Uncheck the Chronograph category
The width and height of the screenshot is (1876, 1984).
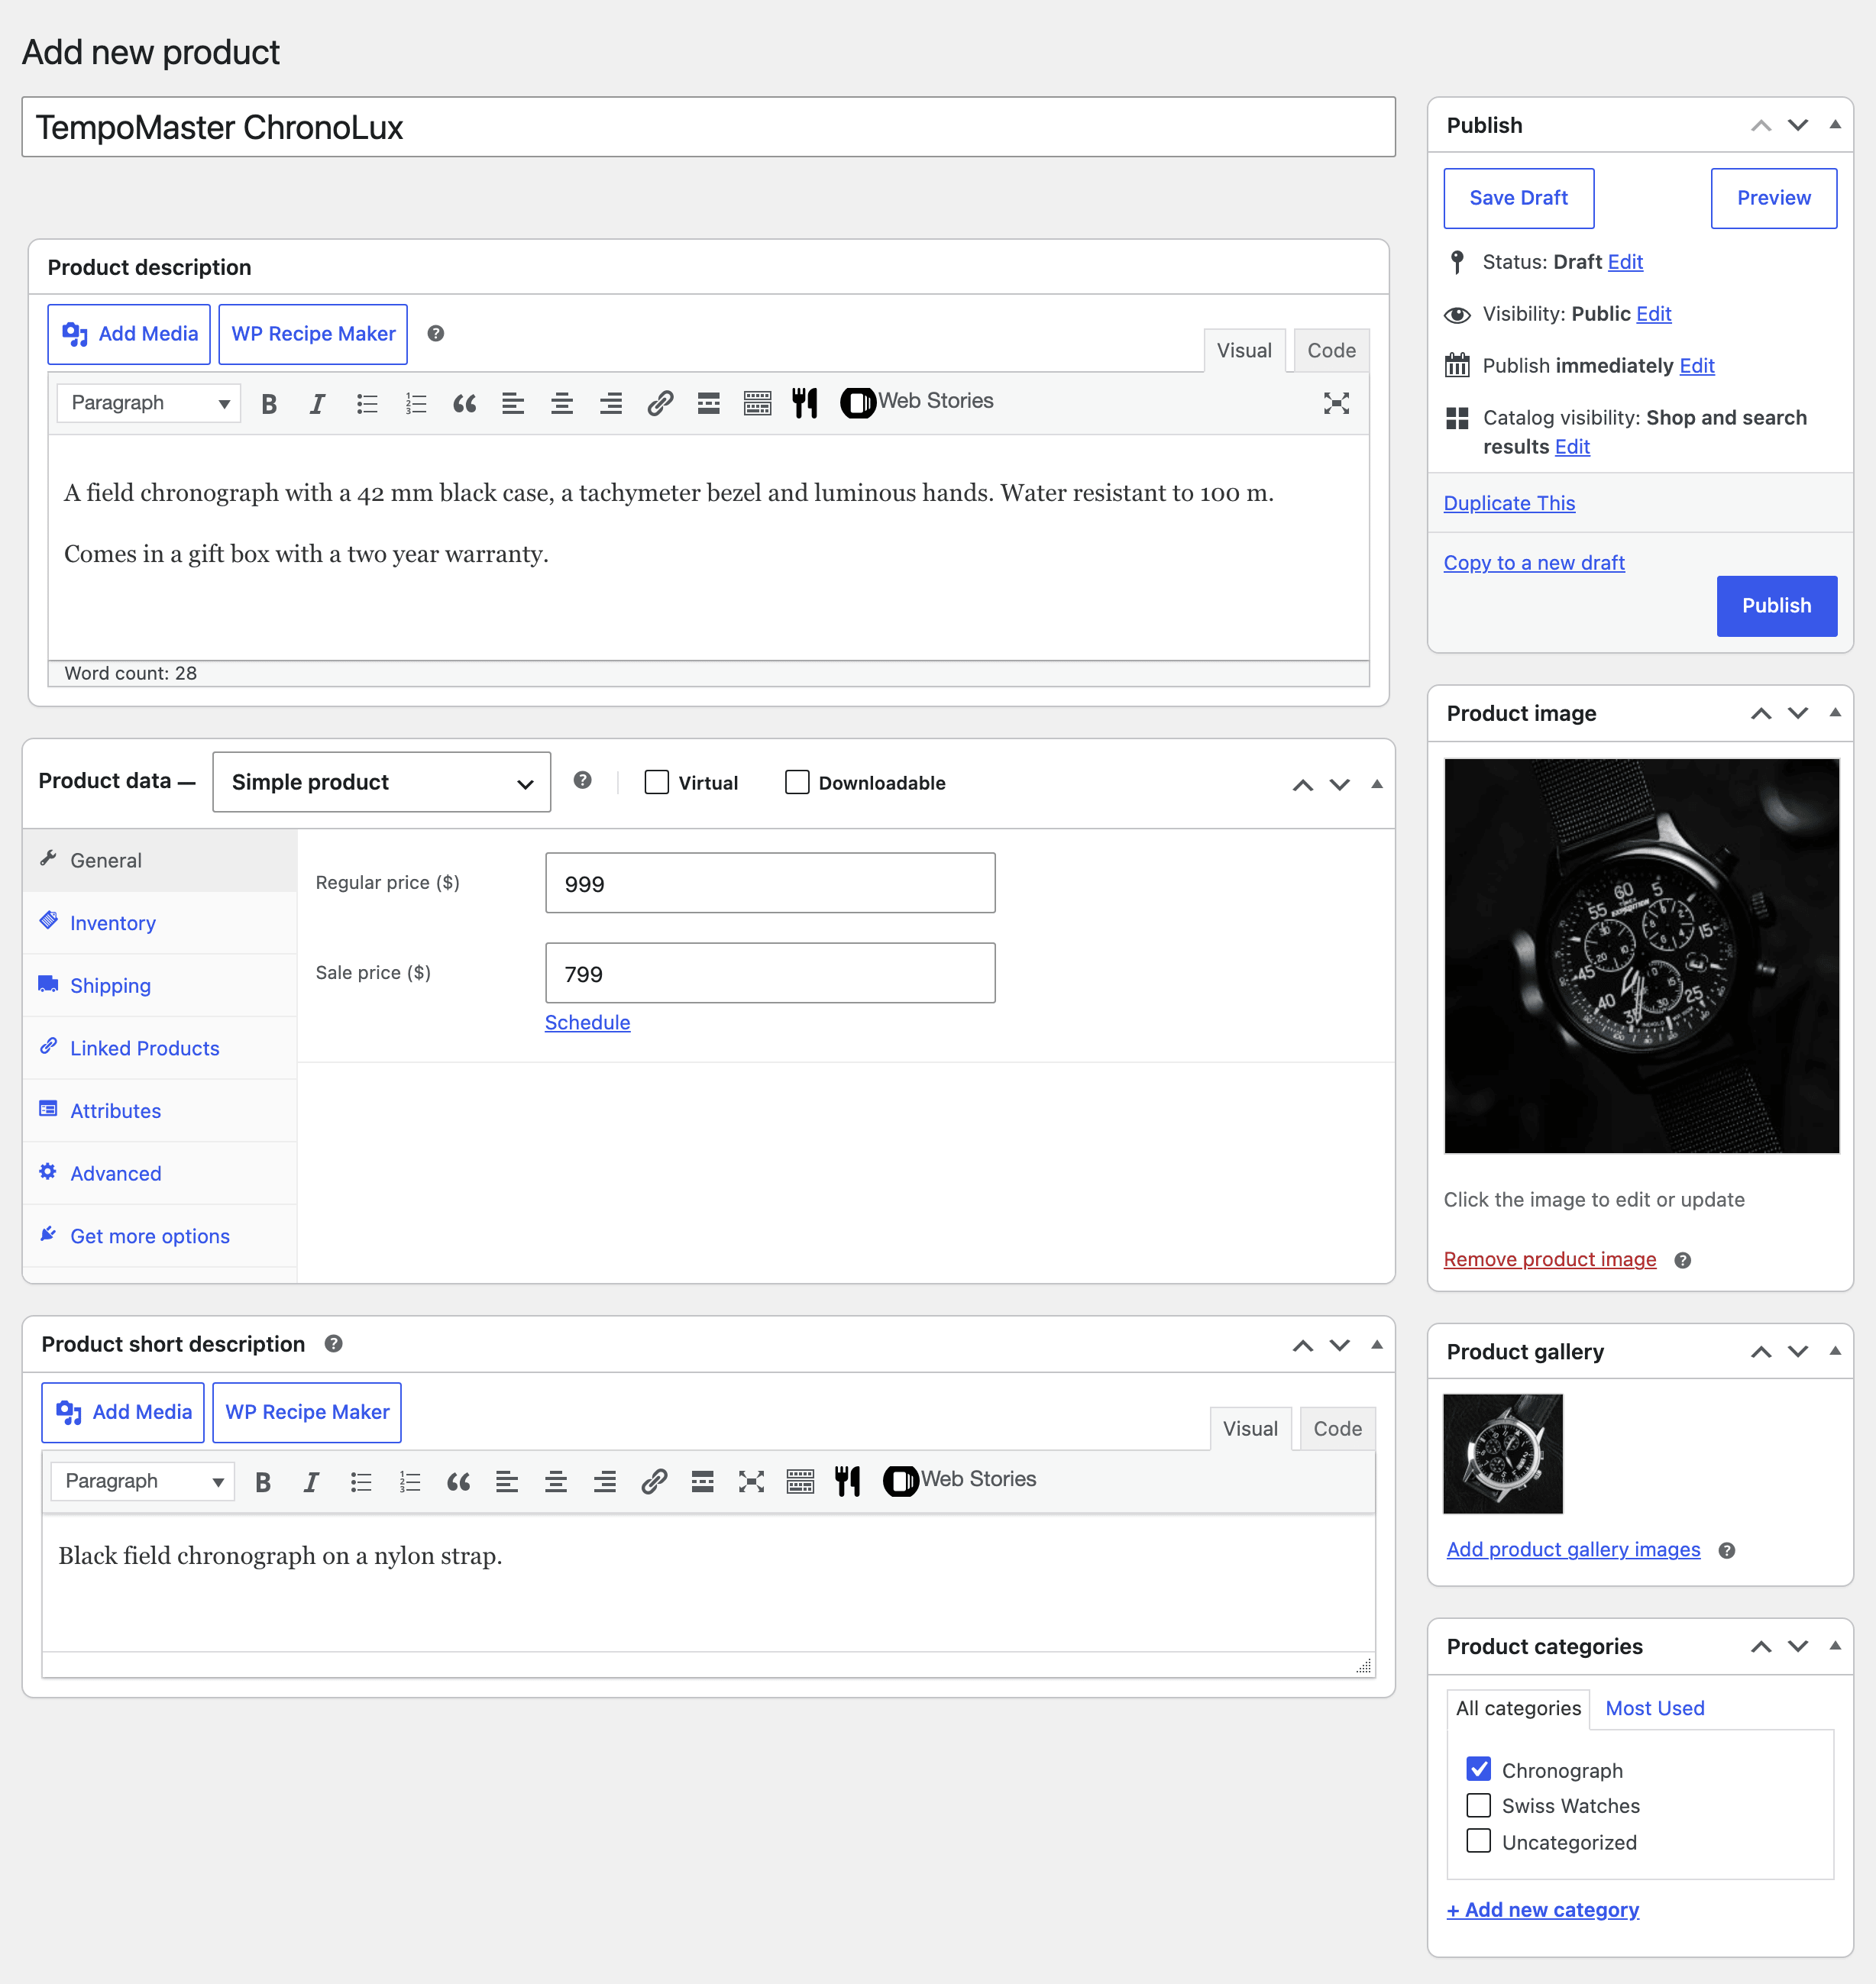[1479, 1769]
